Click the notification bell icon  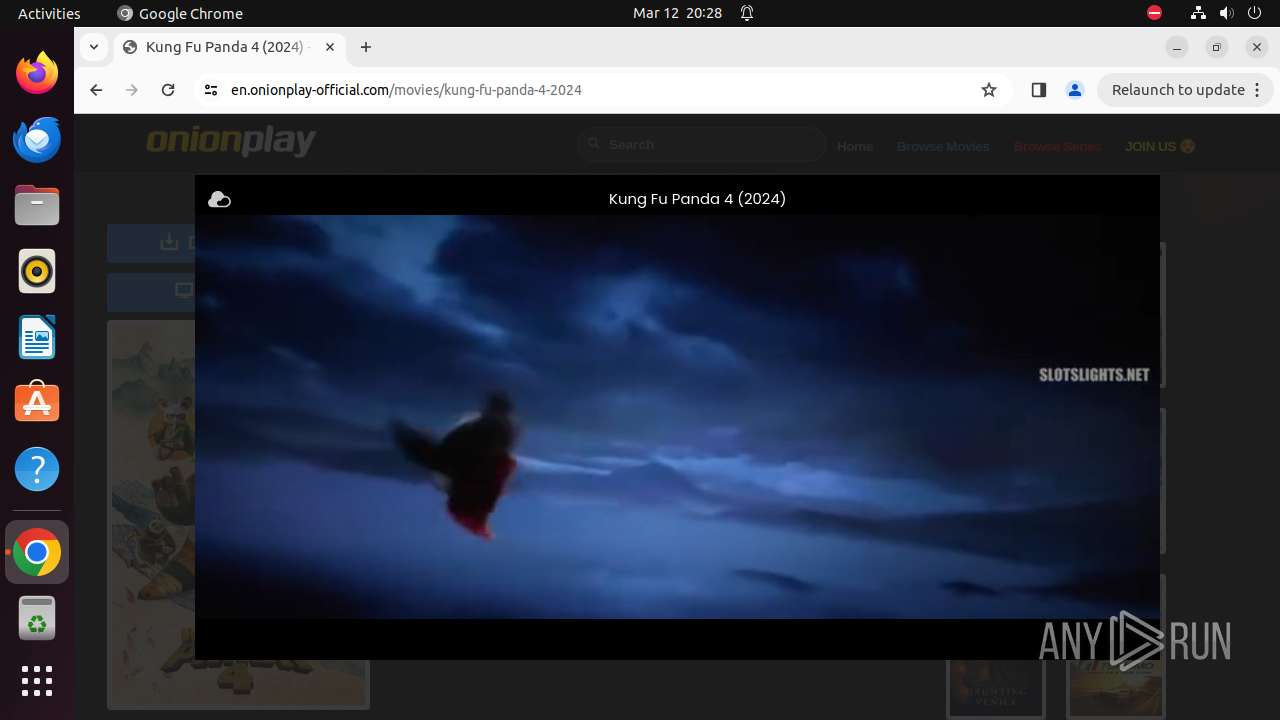(x=747, y=13)
